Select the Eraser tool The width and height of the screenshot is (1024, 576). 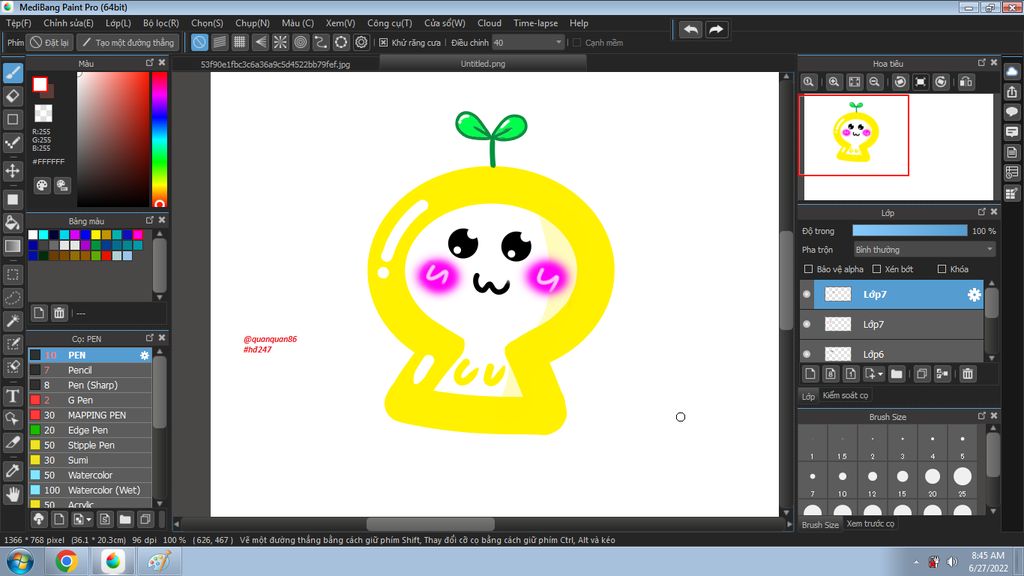coord(12,96)
